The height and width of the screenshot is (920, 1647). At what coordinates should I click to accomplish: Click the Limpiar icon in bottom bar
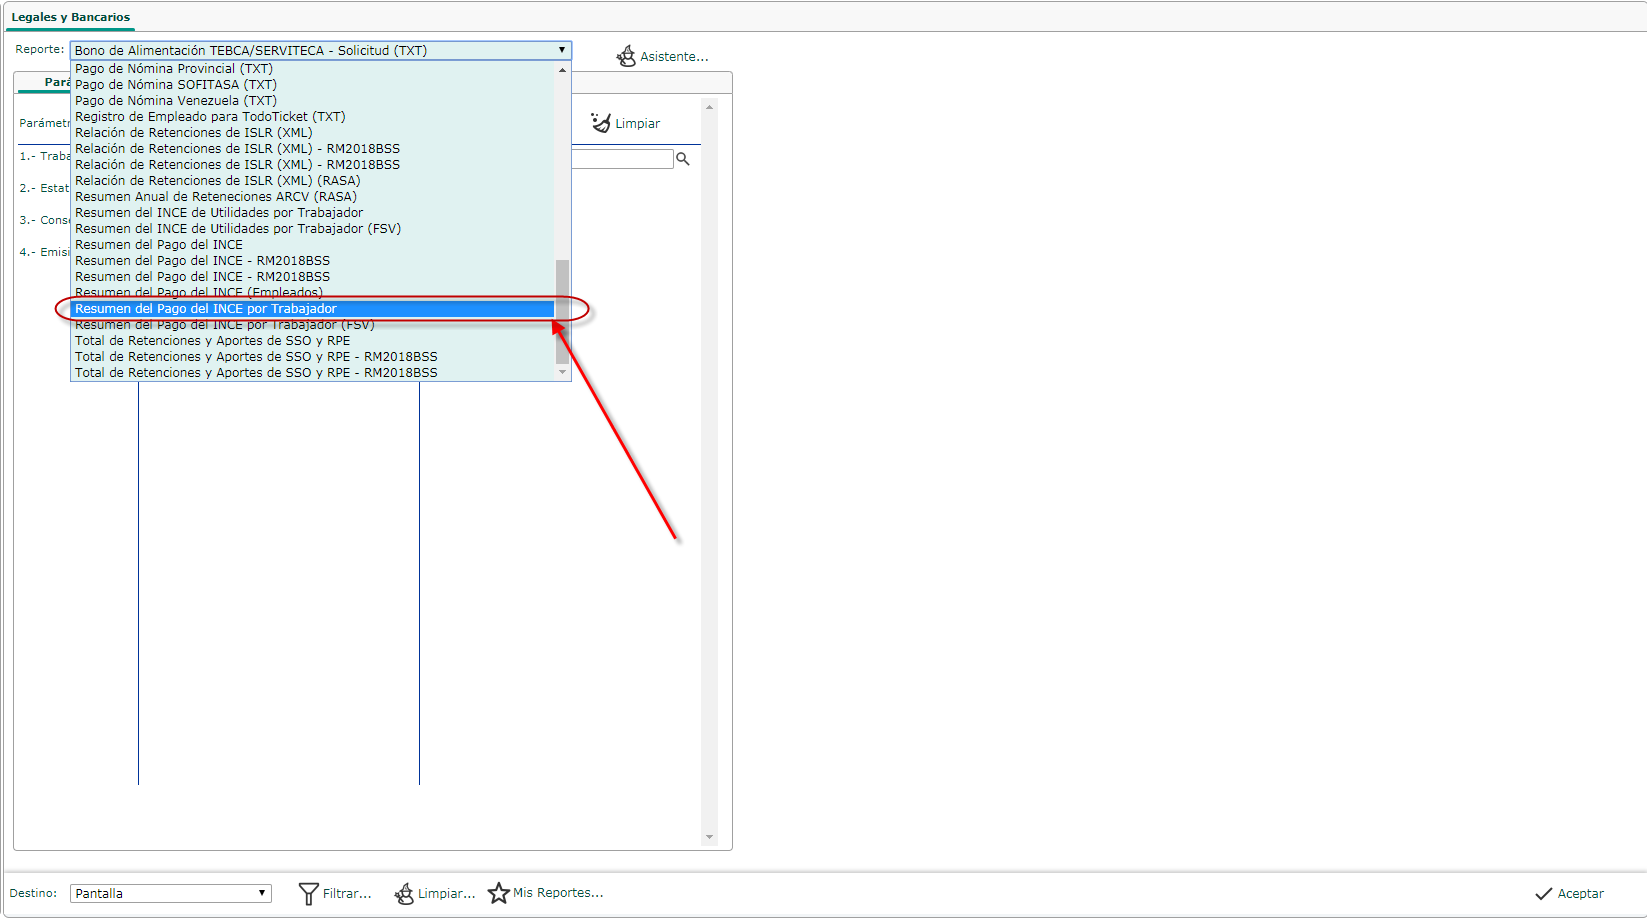[404, 893]
